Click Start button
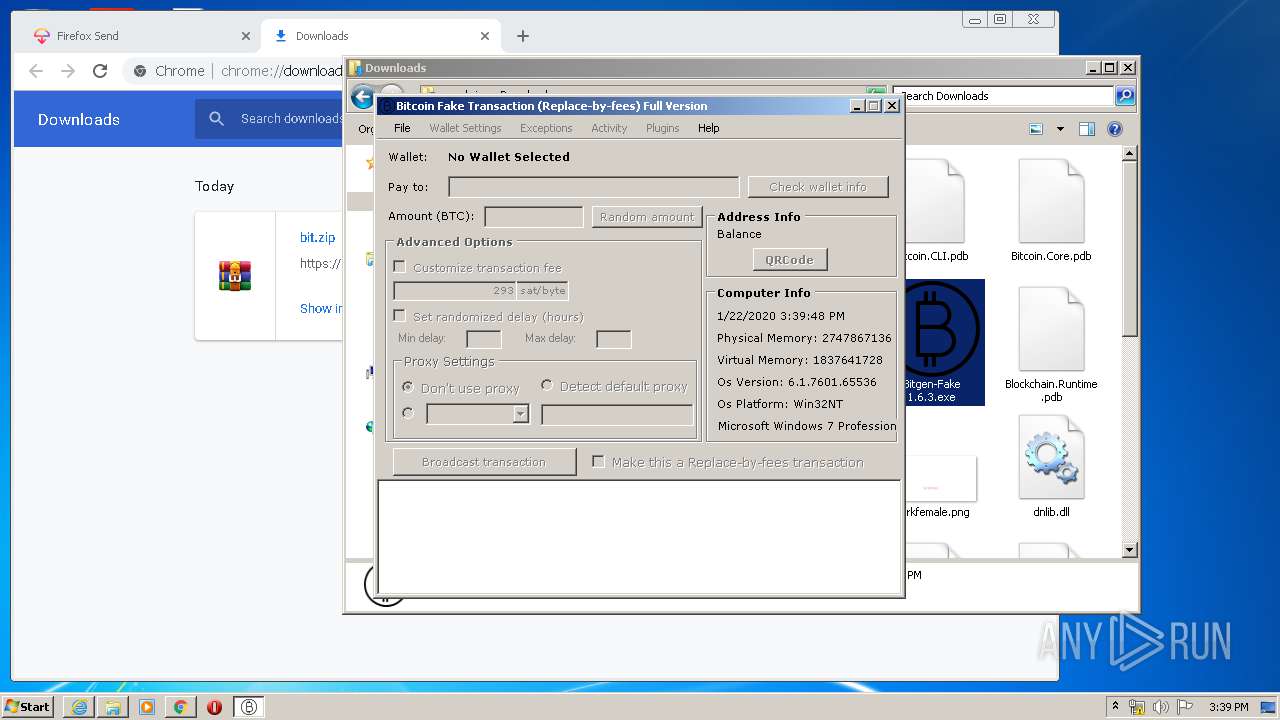This screenshot has height=720, width=1280. [x=28, y=707]
